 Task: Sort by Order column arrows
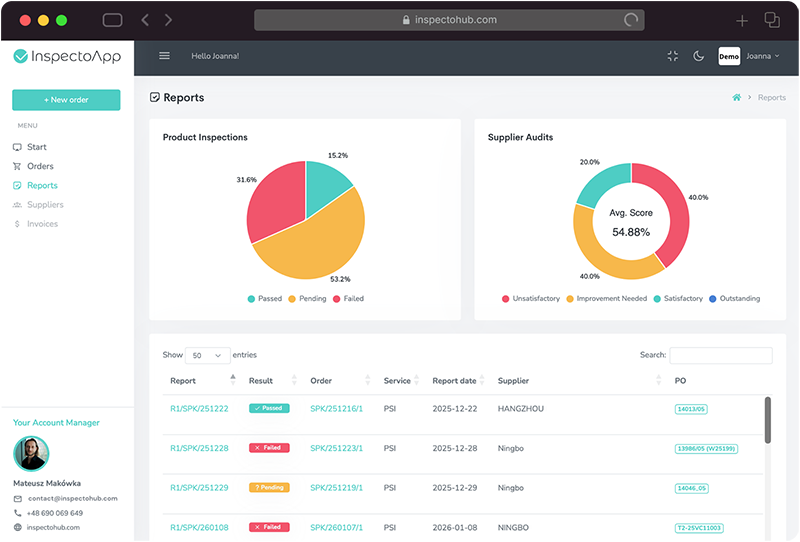pos(367,380)
